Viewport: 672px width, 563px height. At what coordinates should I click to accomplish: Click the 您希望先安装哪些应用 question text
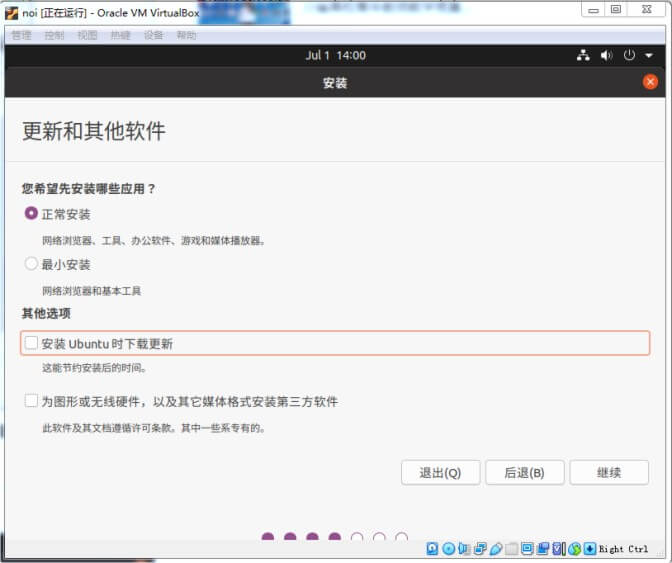click(88, 189)
